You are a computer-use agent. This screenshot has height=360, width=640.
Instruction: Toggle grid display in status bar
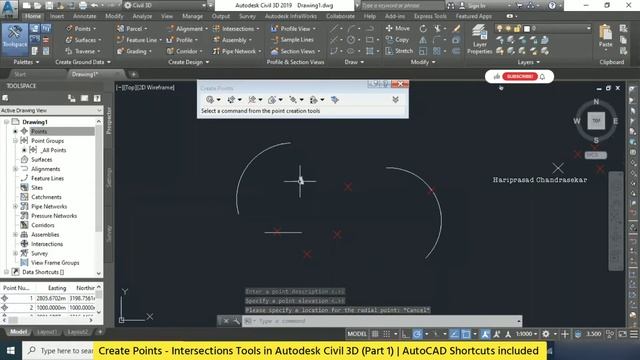coord(375,334)
